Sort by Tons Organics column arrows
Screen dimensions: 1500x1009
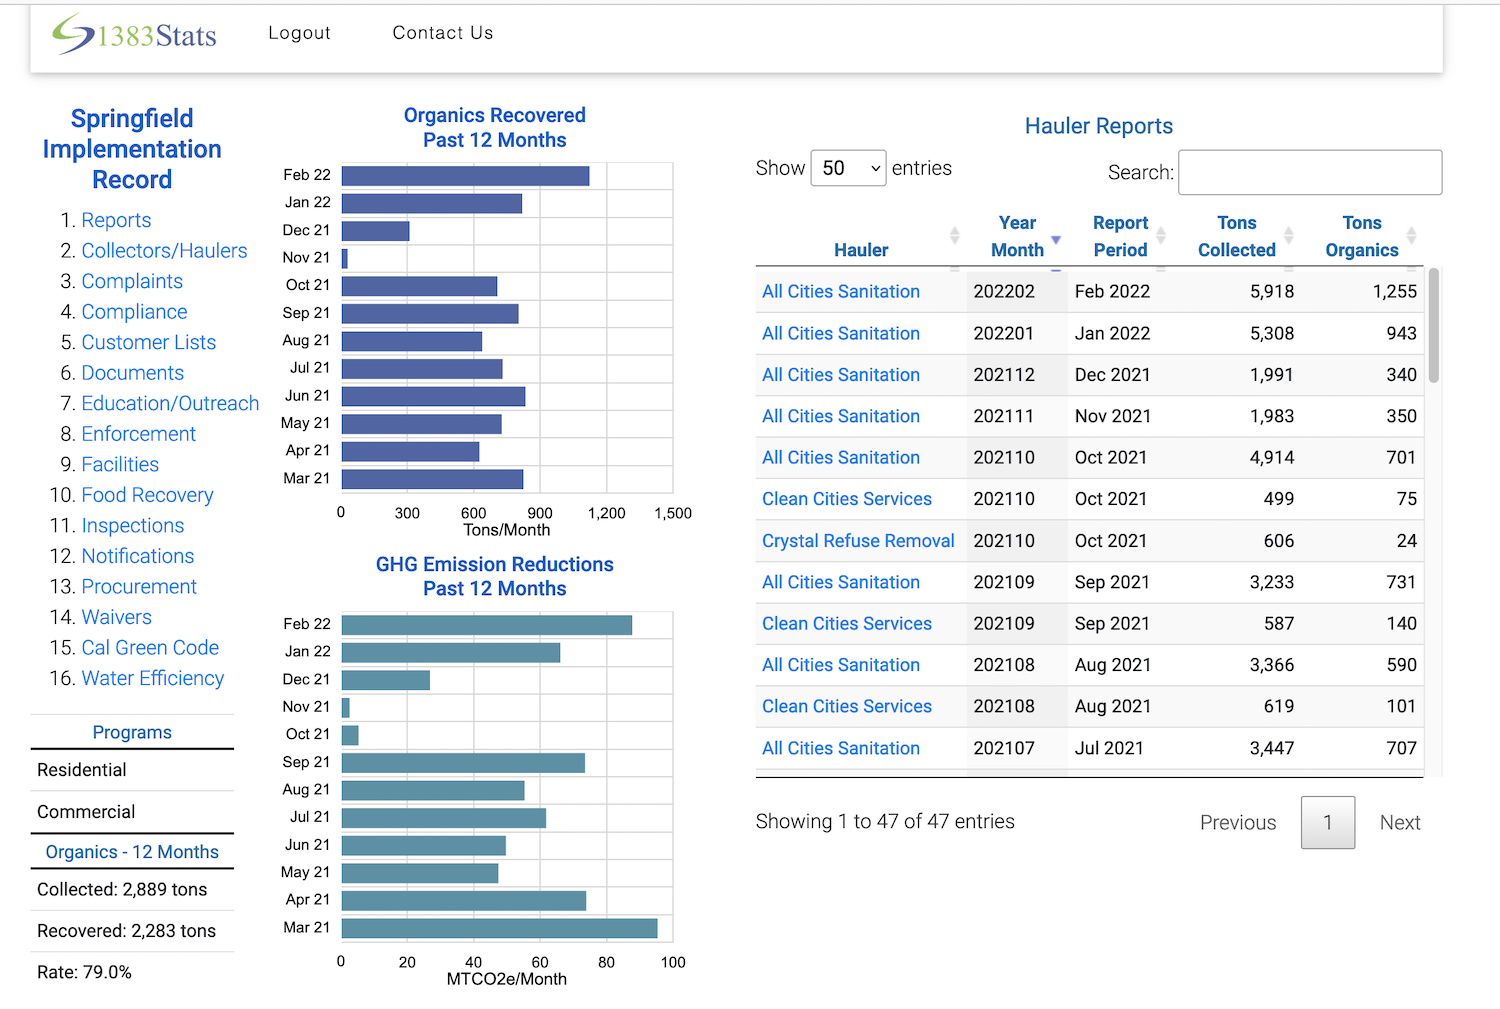(1411, 236)
